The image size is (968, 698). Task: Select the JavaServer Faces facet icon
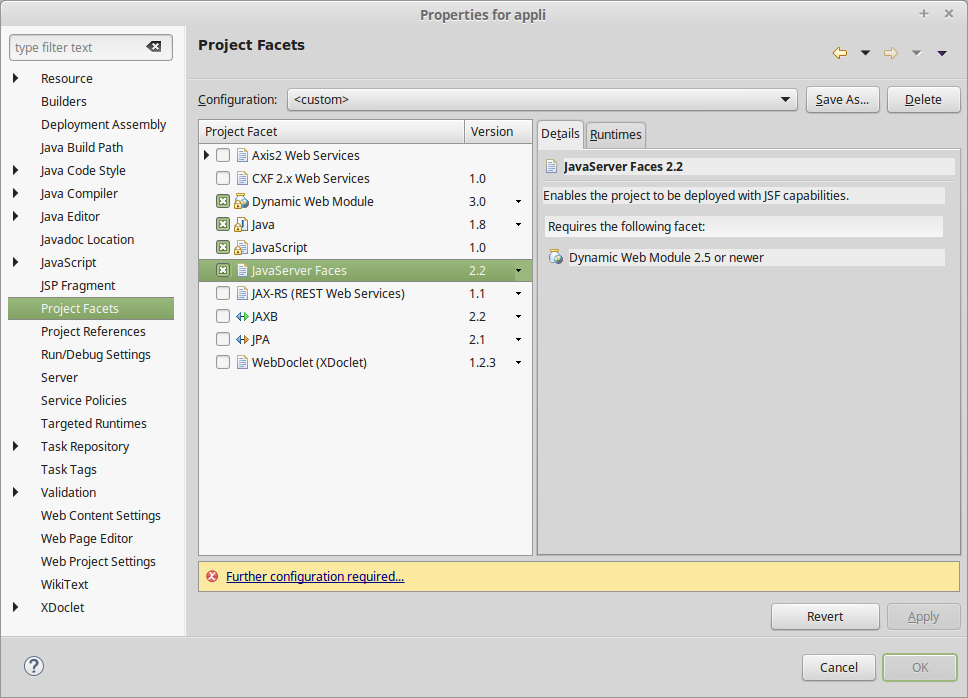click(240, 270)
